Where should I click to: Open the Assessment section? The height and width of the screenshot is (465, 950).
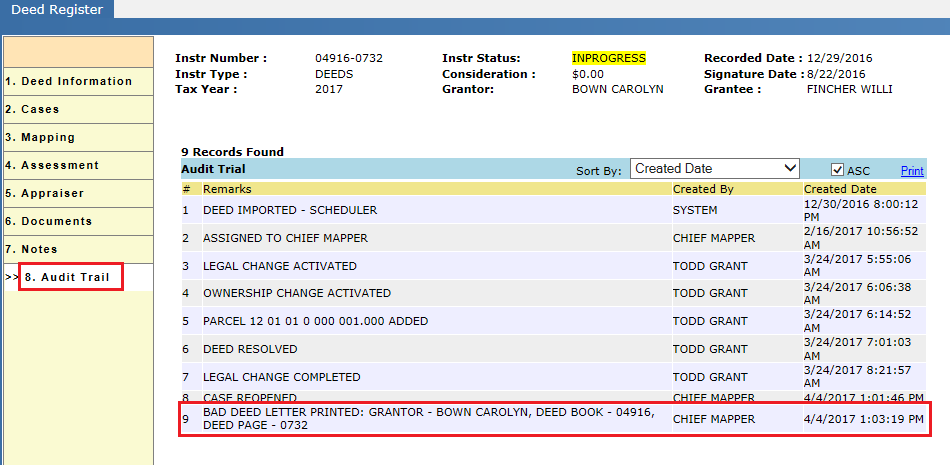coord(78,166)
